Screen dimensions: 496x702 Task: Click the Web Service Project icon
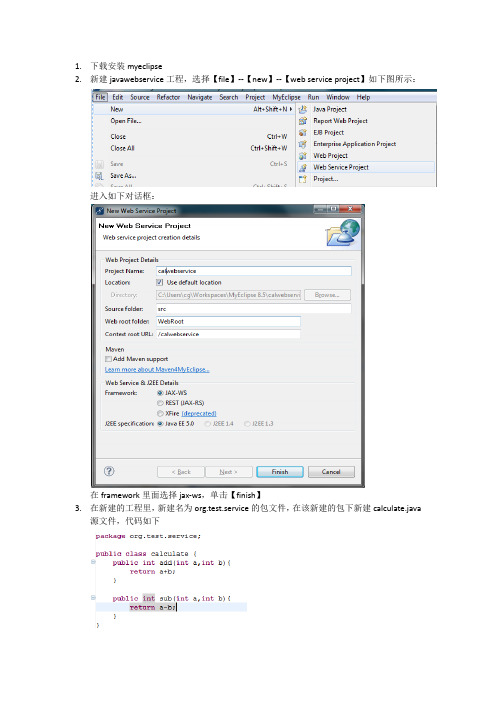tap(303, 167)
